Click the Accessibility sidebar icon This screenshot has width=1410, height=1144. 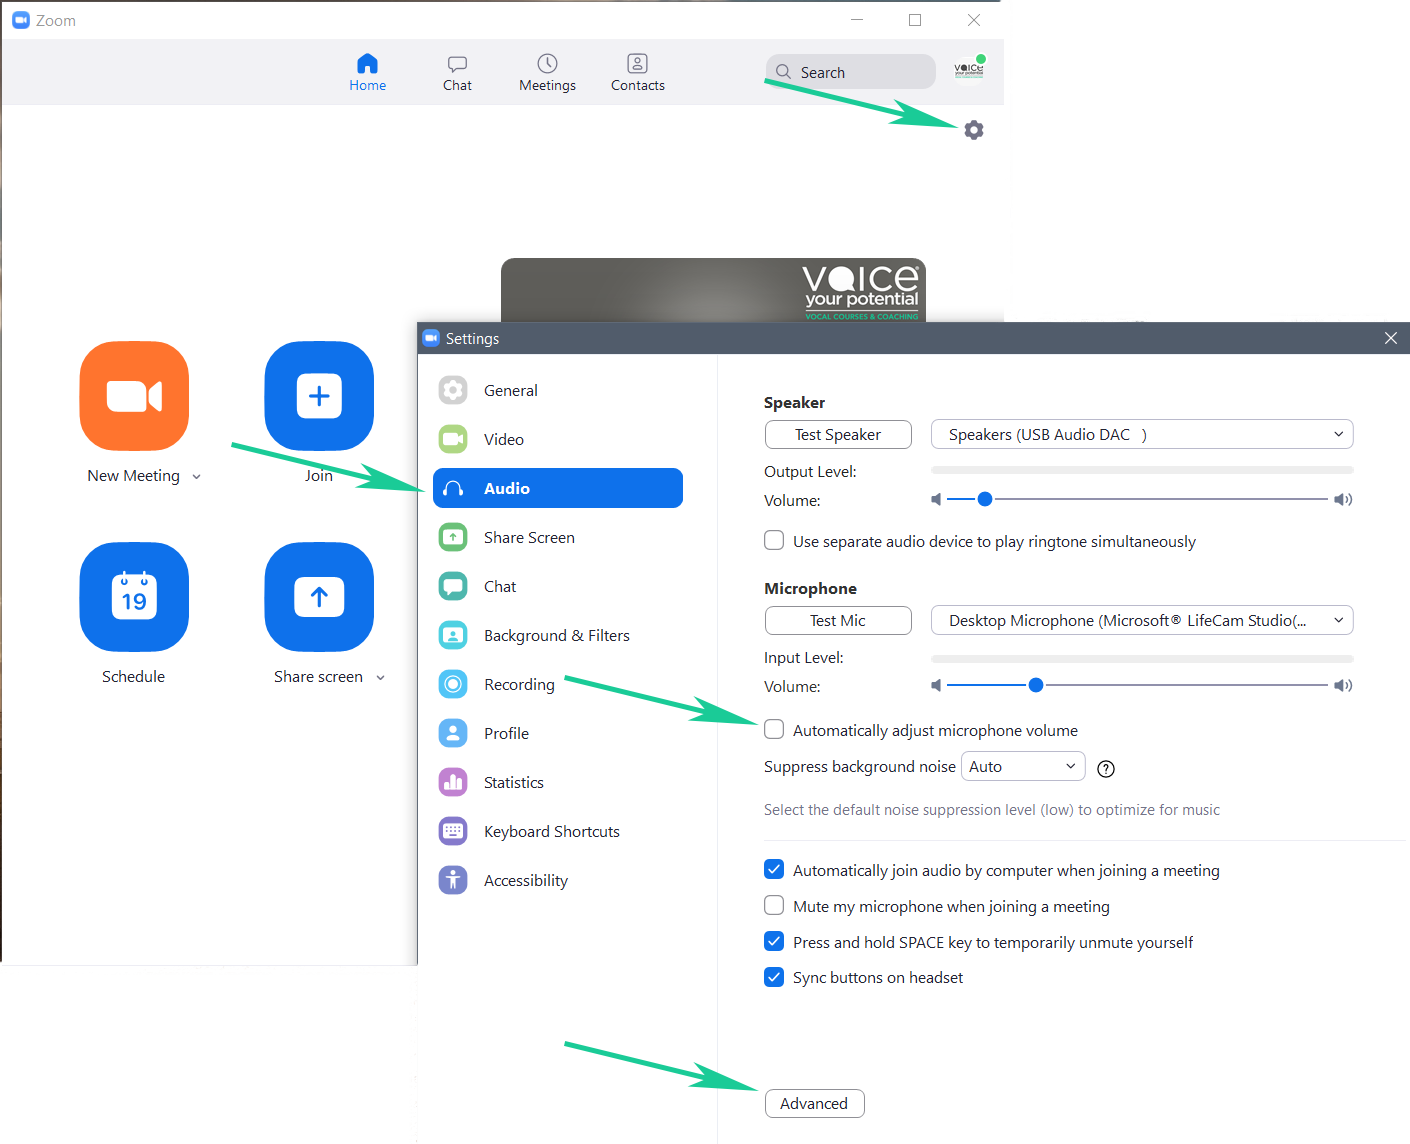[x=453, y=880]
